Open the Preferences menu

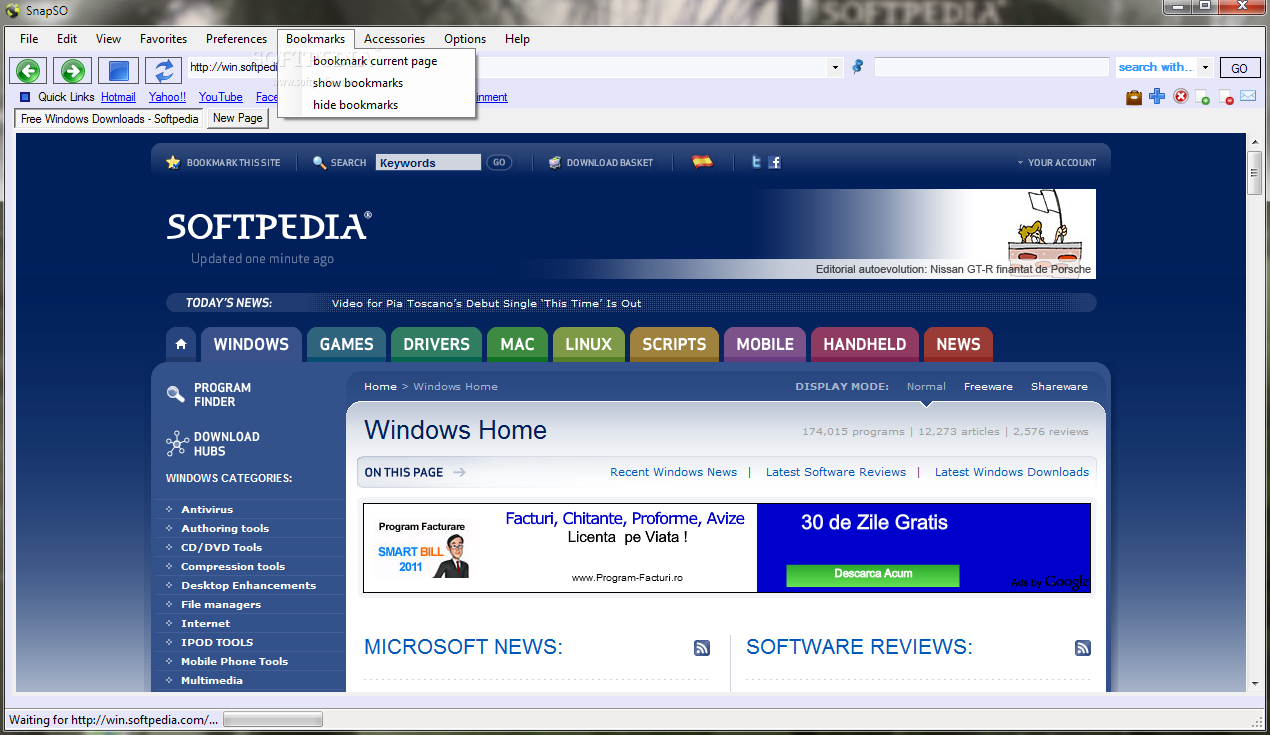pos(236,39)
